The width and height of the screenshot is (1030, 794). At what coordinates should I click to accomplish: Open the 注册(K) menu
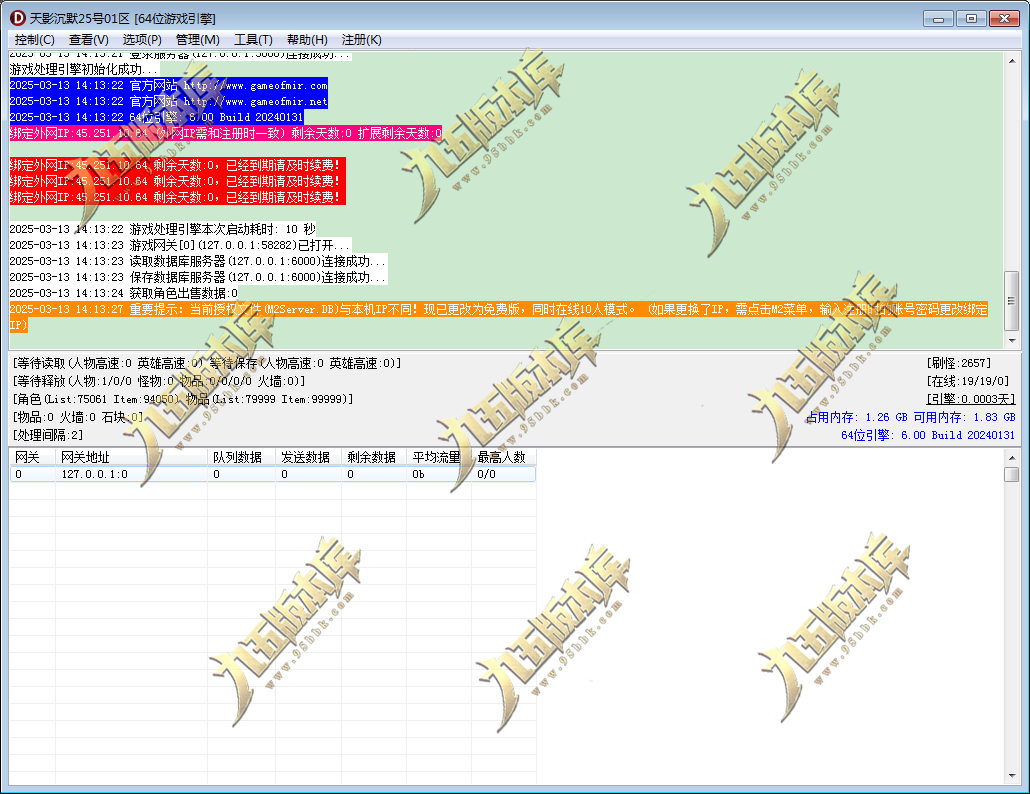(x=361, y=40)
